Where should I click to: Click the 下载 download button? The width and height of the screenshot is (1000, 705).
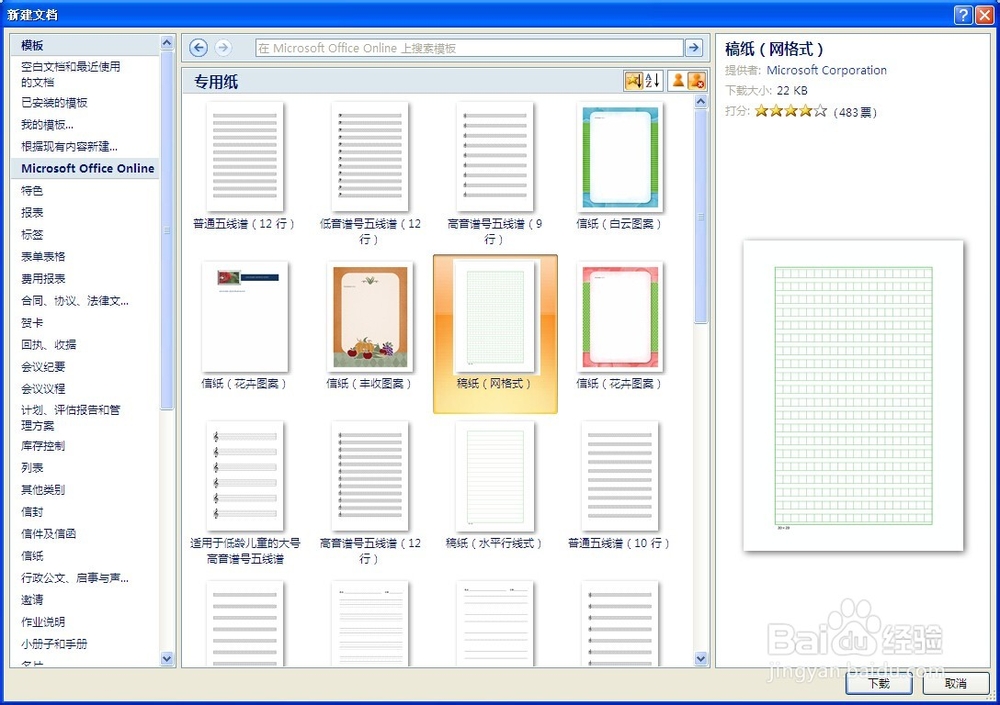click(x=878, y=684)
